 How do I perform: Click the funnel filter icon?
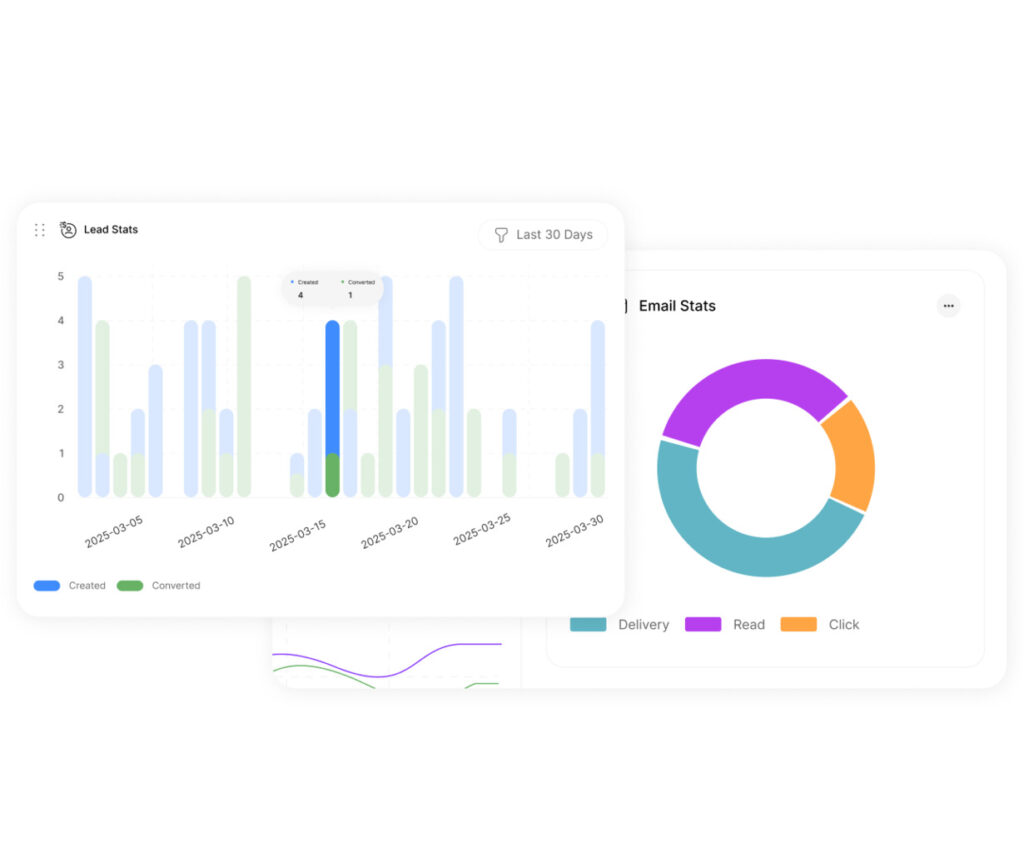tap(501, 235)
